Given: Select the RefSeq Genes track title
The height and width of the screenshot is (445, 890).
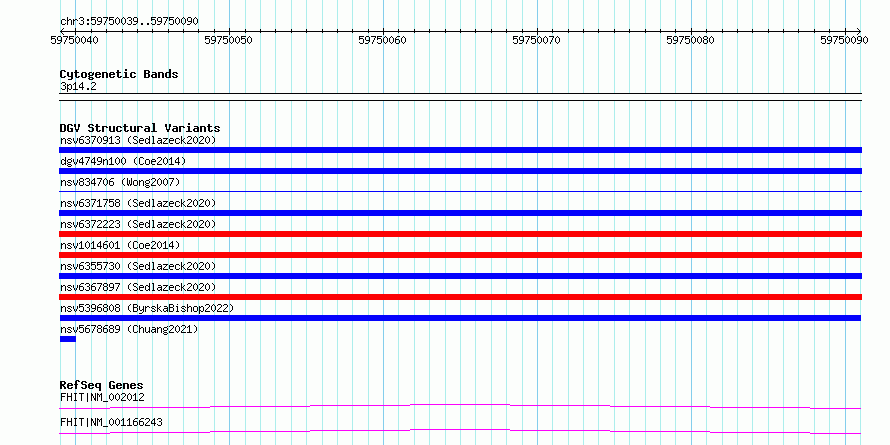Looking at the screenshot, I should coord(101,385).
